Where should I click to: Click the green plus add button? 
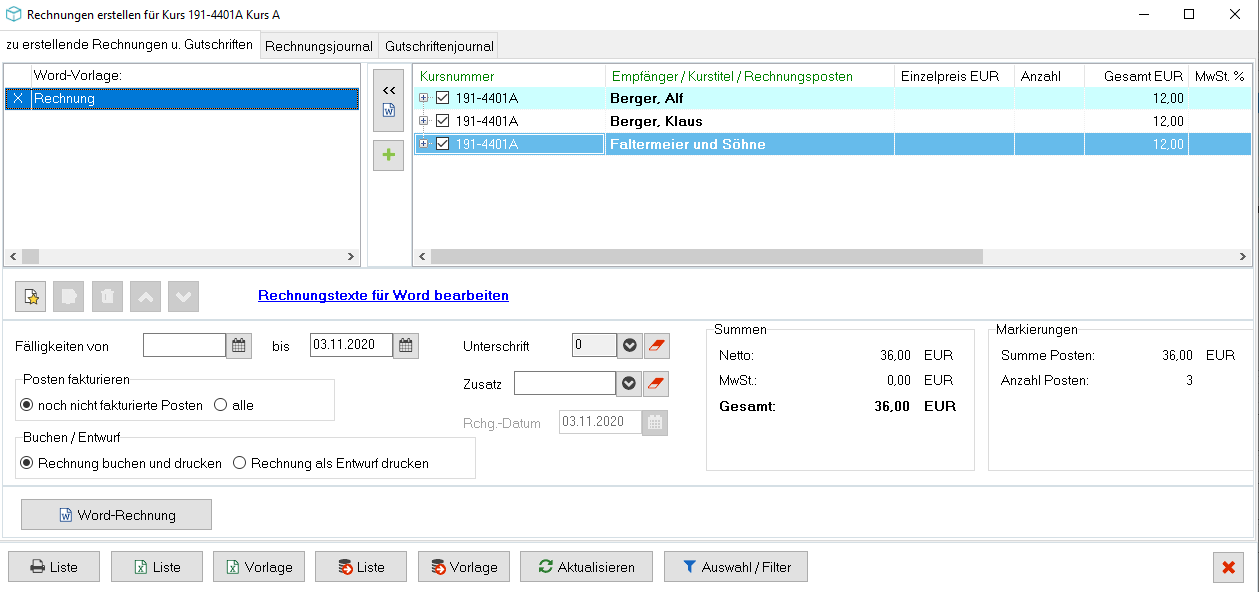[x=389, y=156]
